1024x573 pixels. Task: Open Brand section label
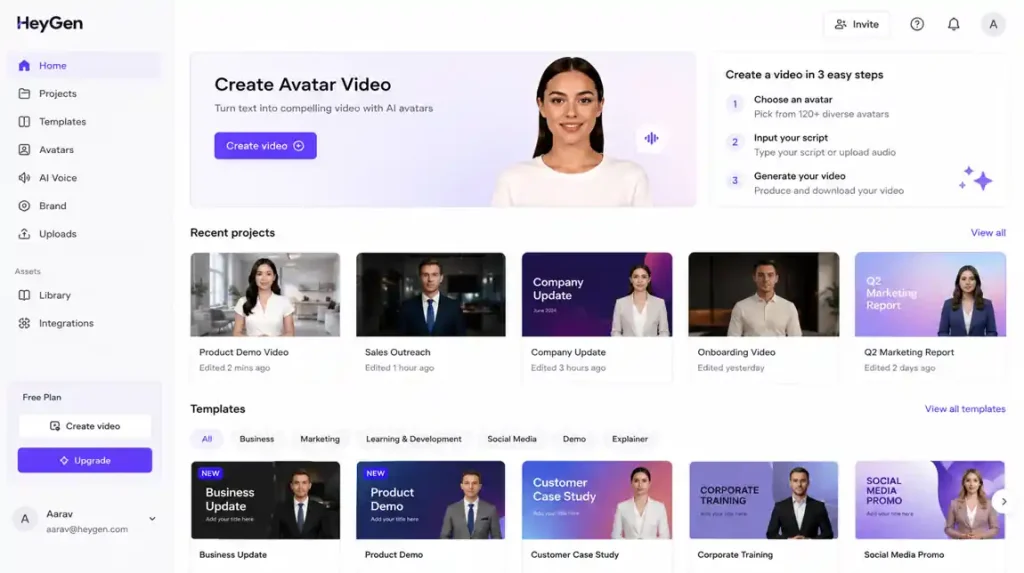tap(52, 206)
